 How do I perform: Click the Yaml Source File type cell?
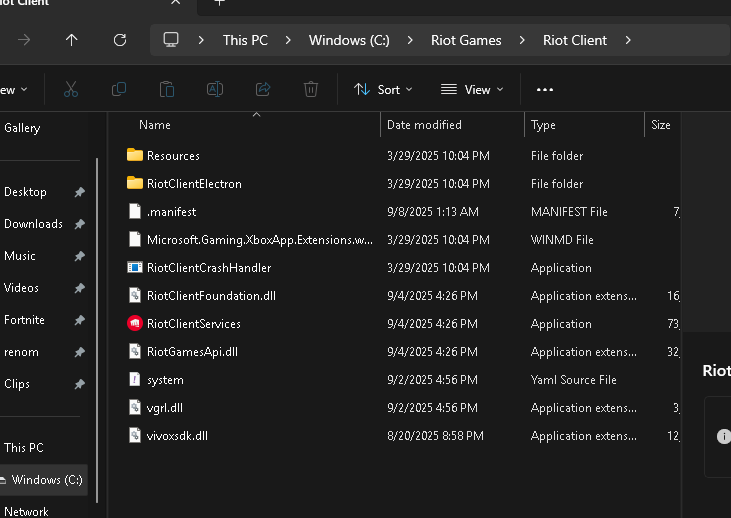pos(573,380)
